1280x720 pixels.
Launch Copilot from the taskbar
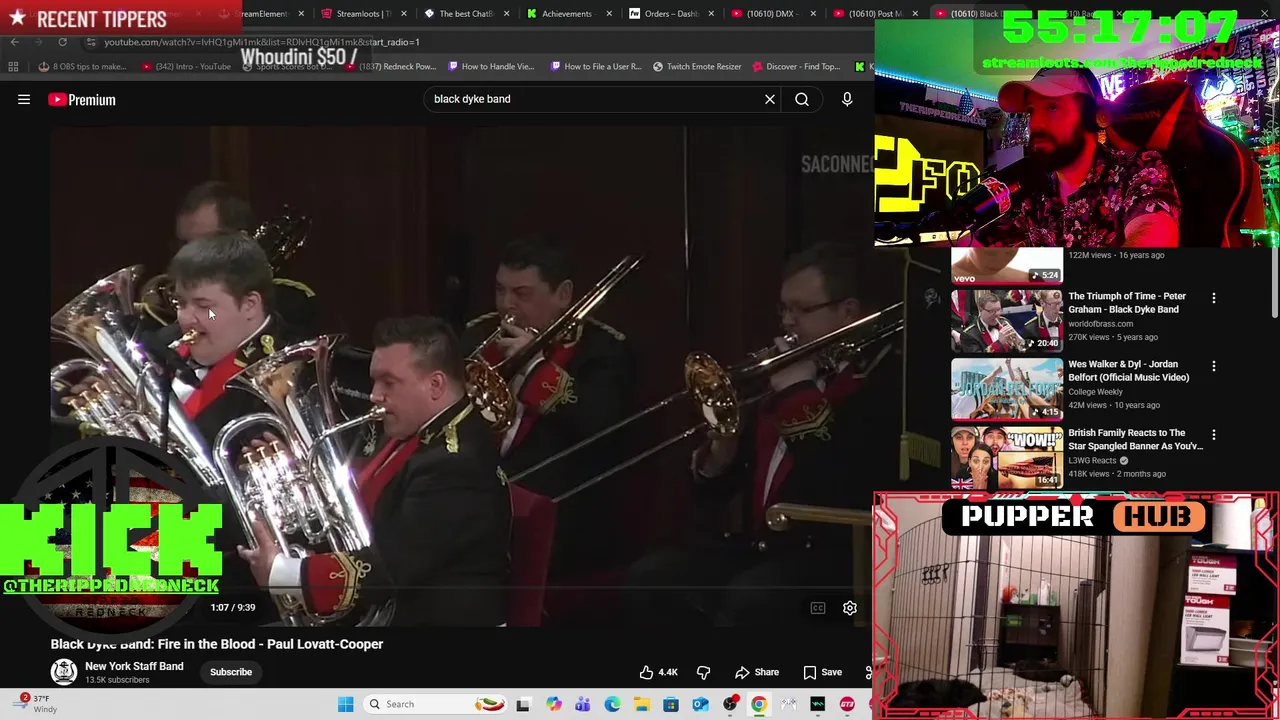pos(553,704)
